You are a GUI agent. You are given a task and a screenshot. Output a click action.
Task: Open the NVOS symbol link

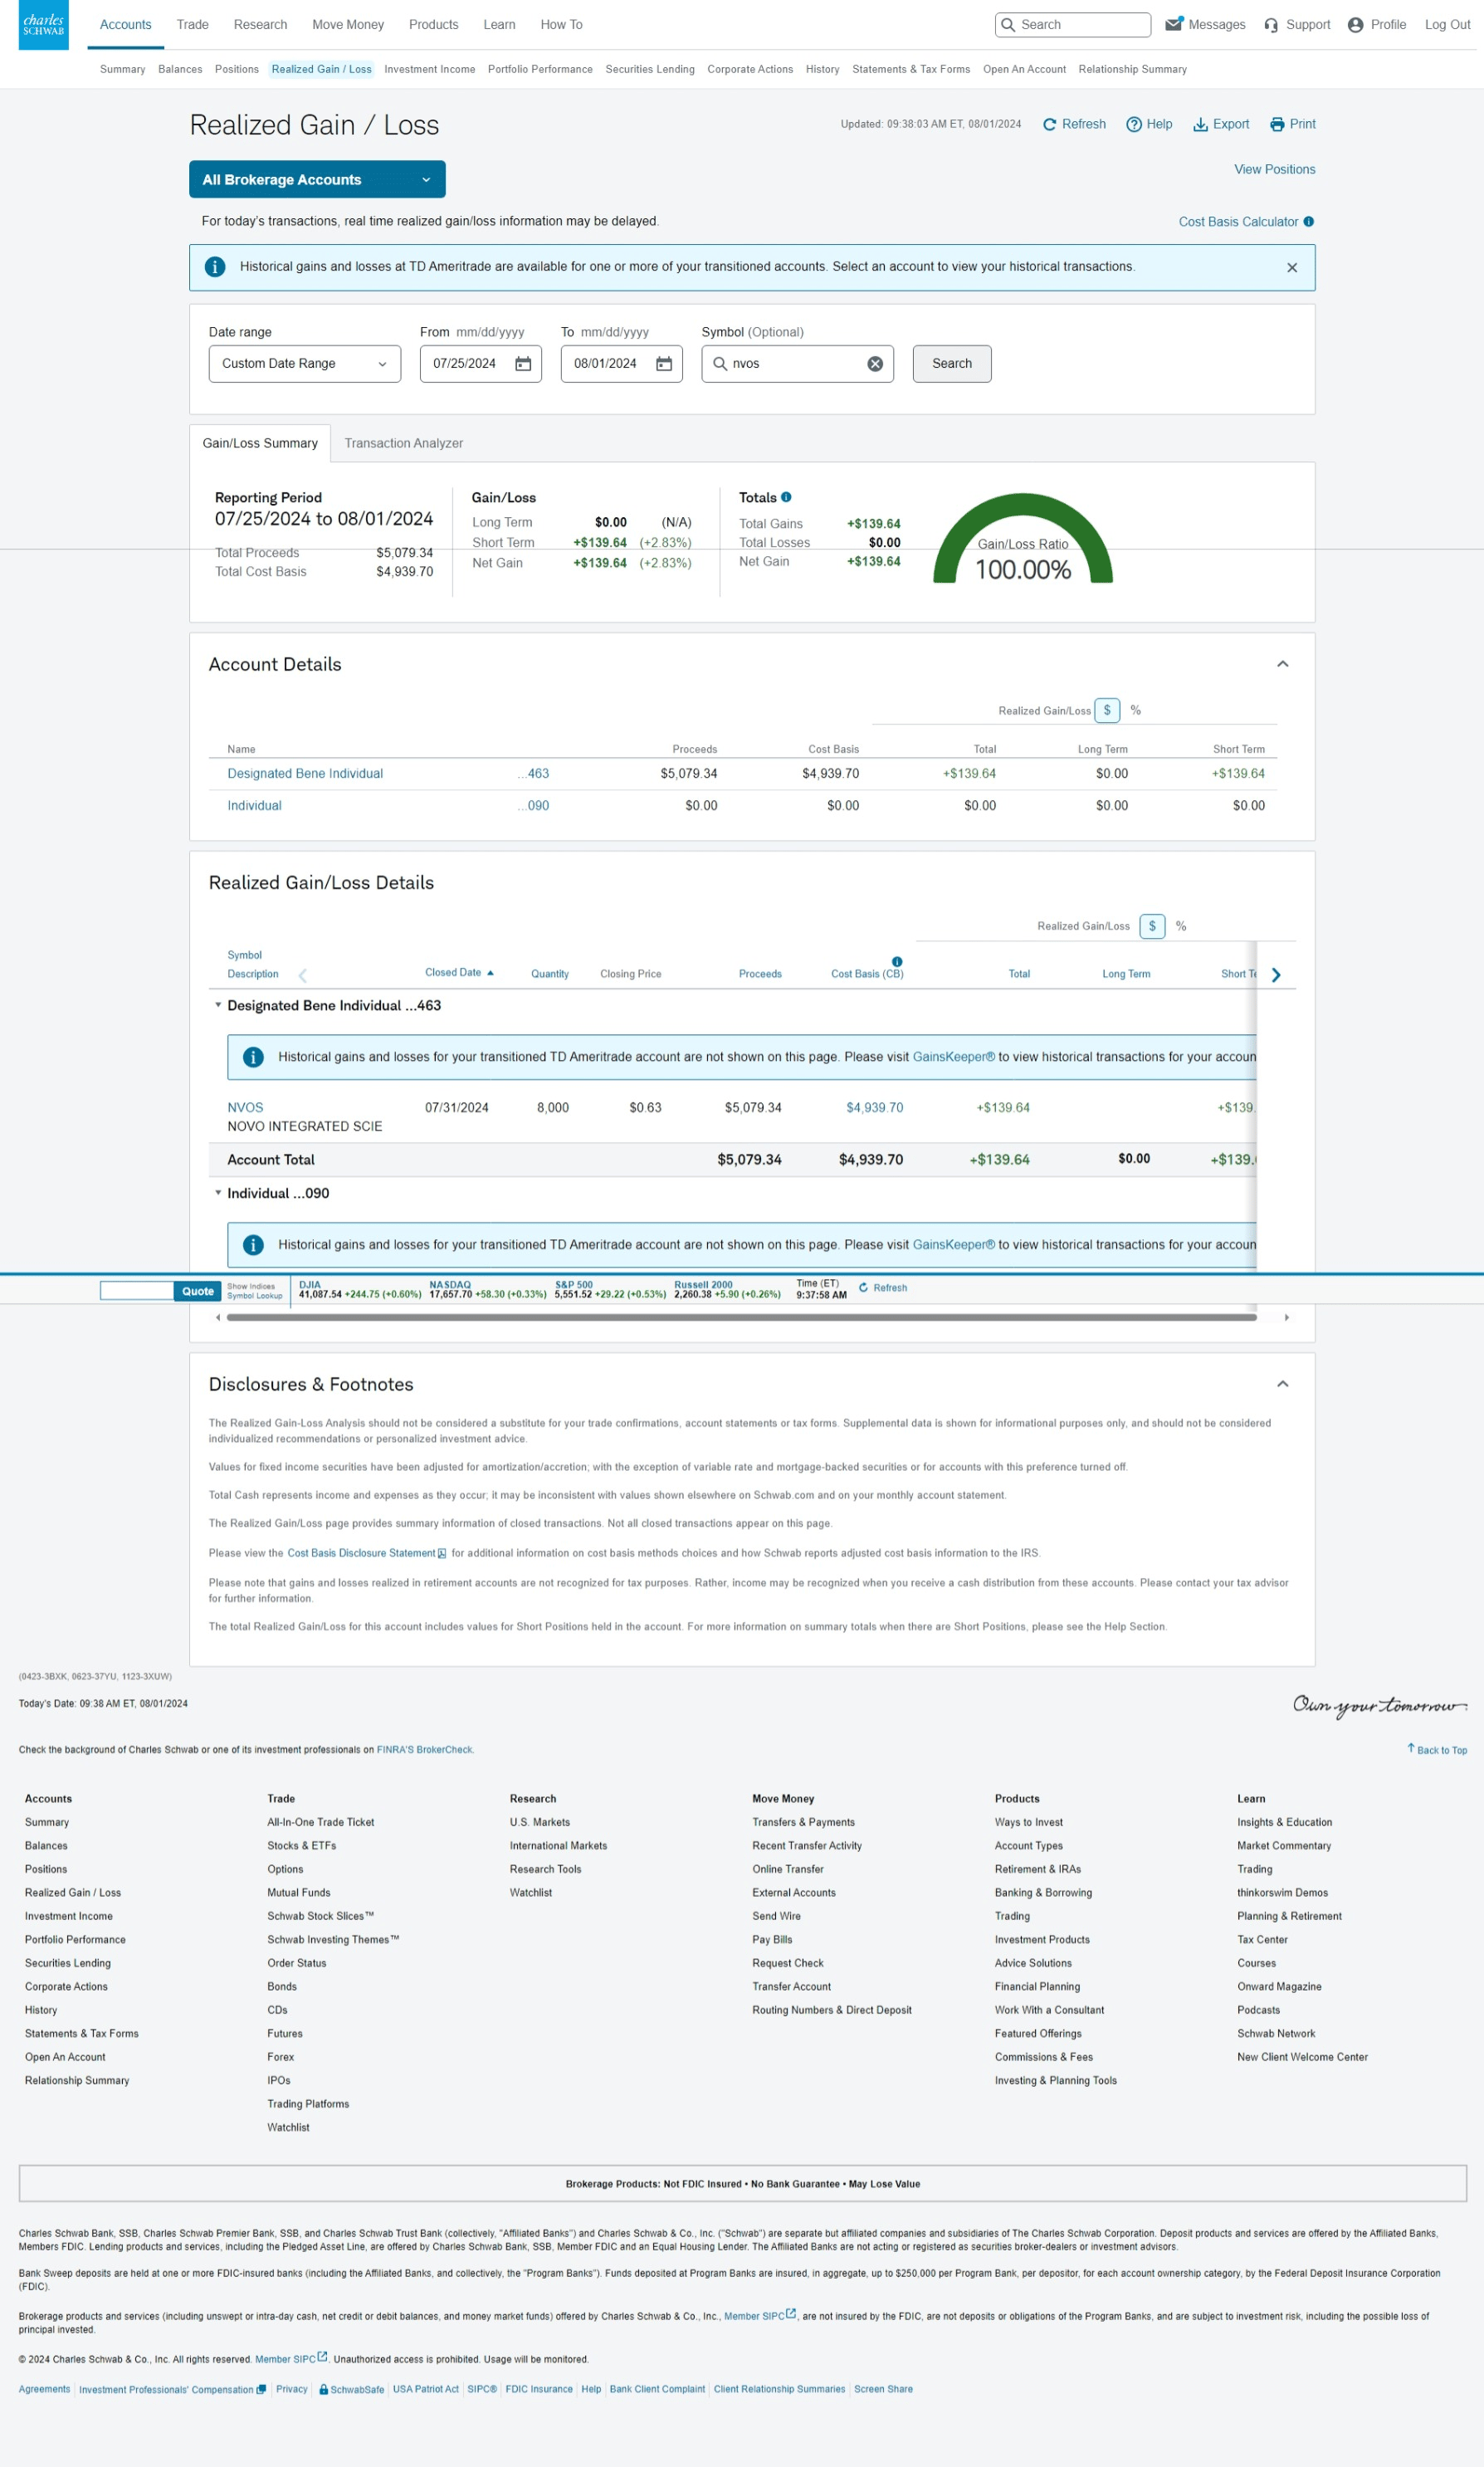tap(245, 1108)
